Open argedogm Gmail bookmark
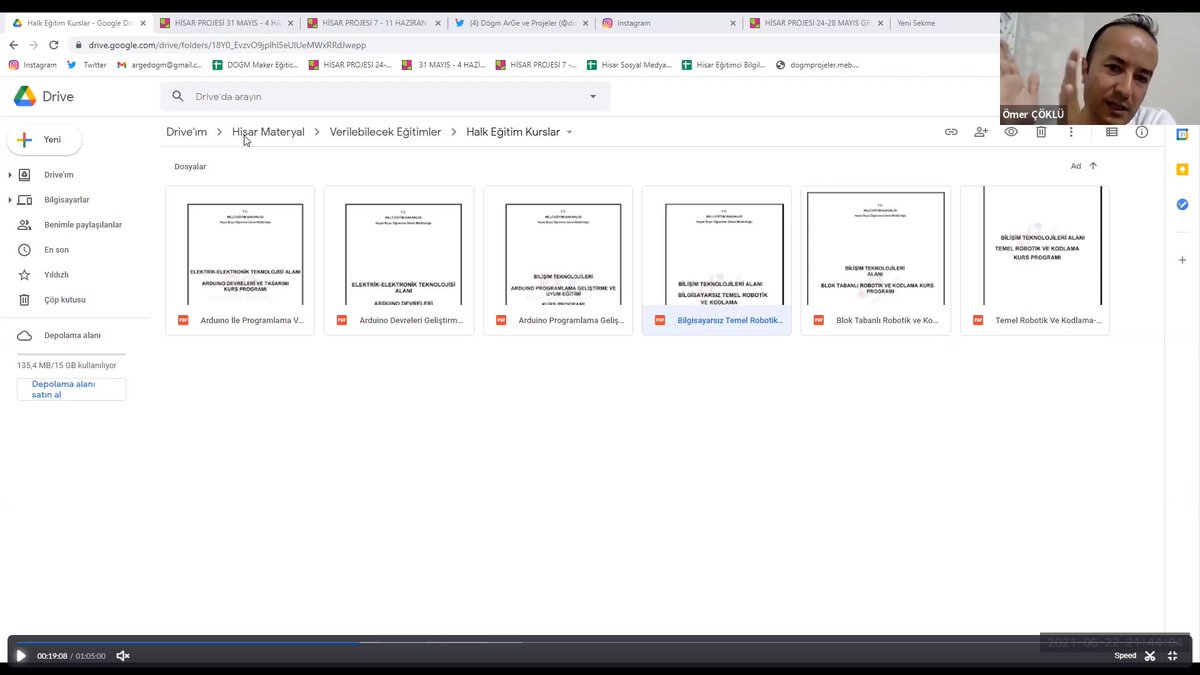This screenshot has width=1200, height=675. (x=160, y=65)
